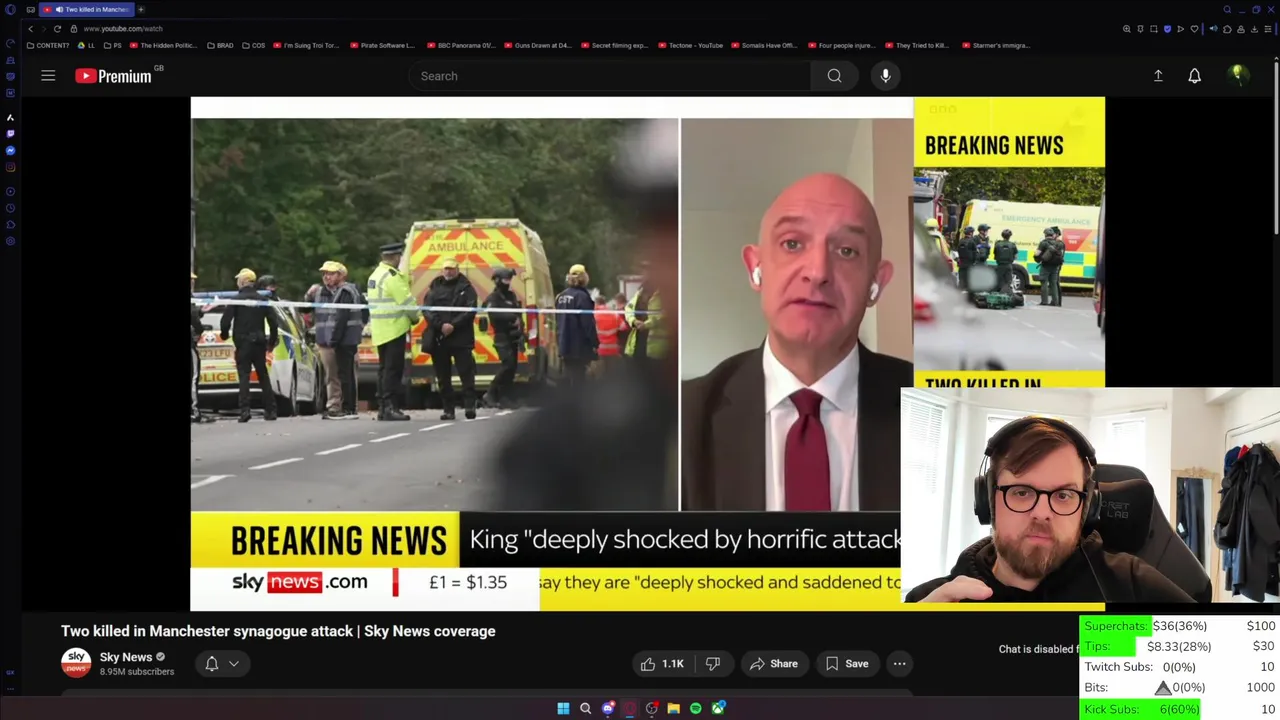1280x720 pixels.
Task: Open Instagram in browser sidebar
Action: coord(10,166)
